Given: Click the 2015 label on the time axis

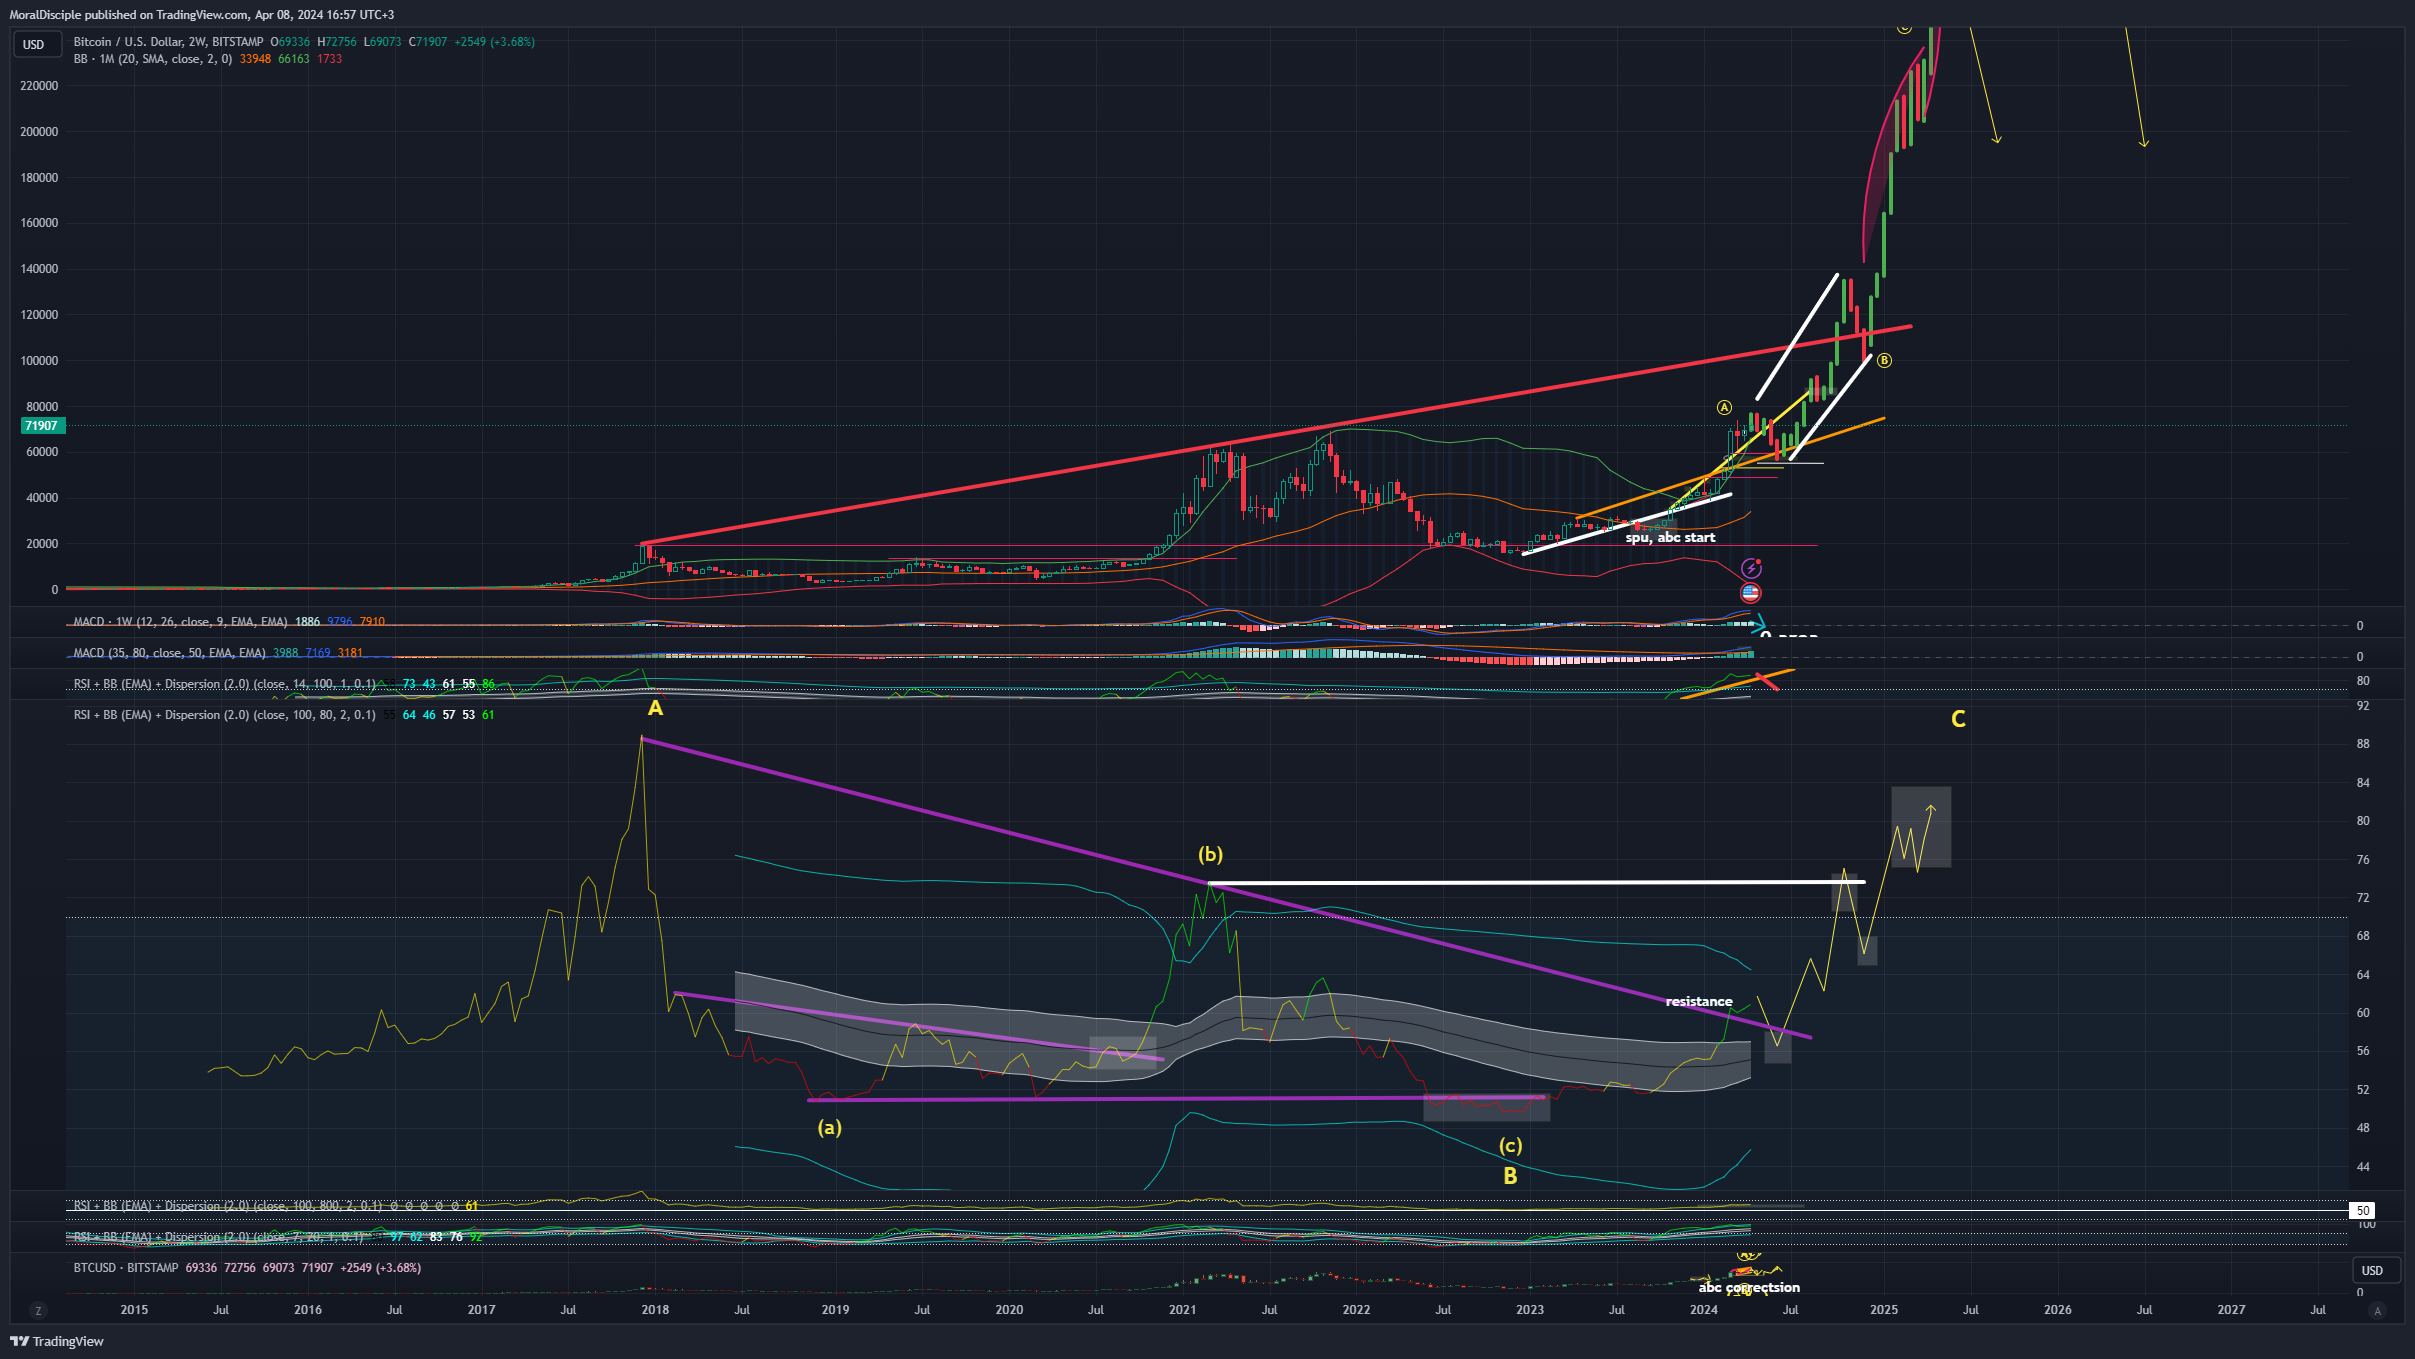Looking at the screenshot, I should point(134,1310).
